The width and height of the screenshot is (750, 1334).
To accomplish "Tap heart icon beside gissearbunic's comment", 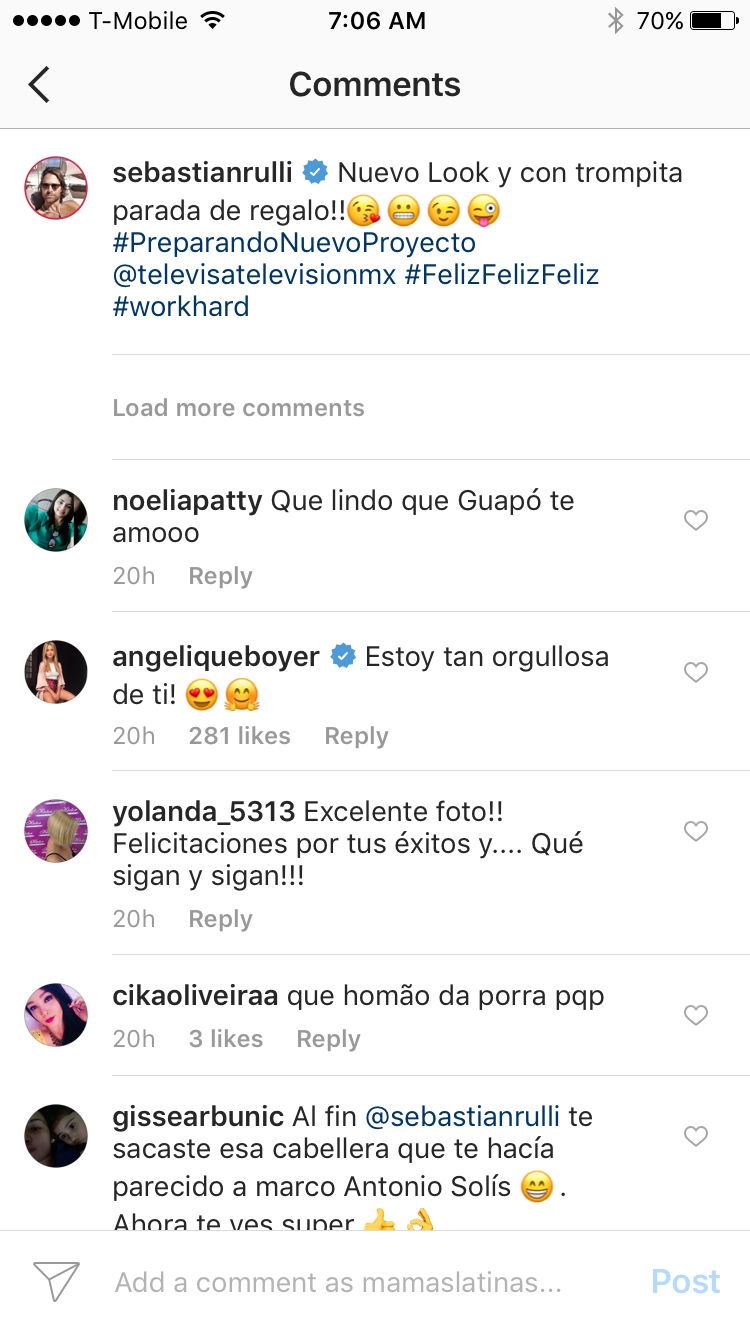I will click(696, 1136).
